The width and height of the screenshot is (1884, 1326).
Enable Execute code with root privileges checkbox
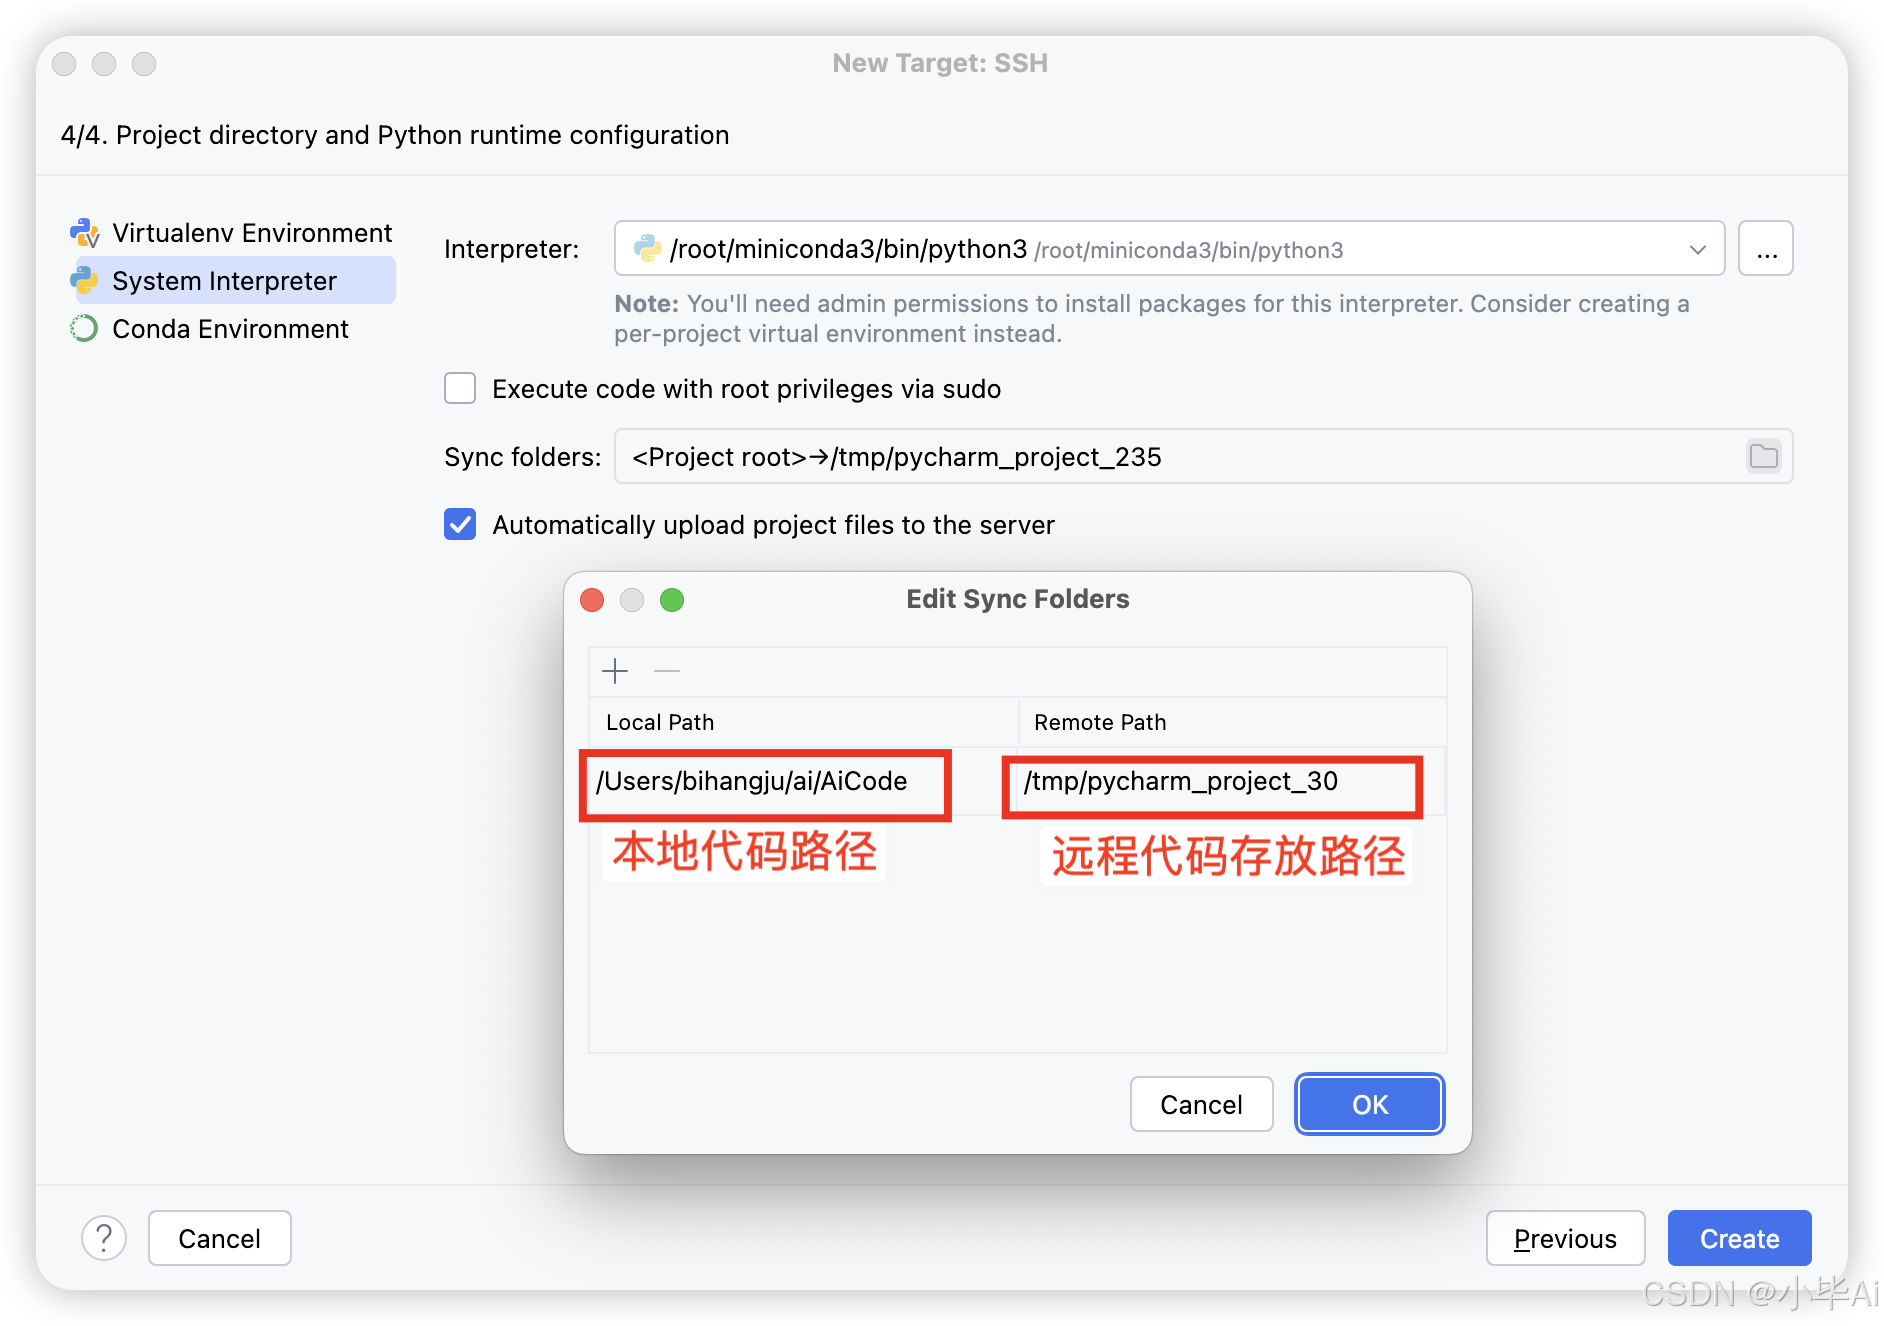[x=460, y=388]
